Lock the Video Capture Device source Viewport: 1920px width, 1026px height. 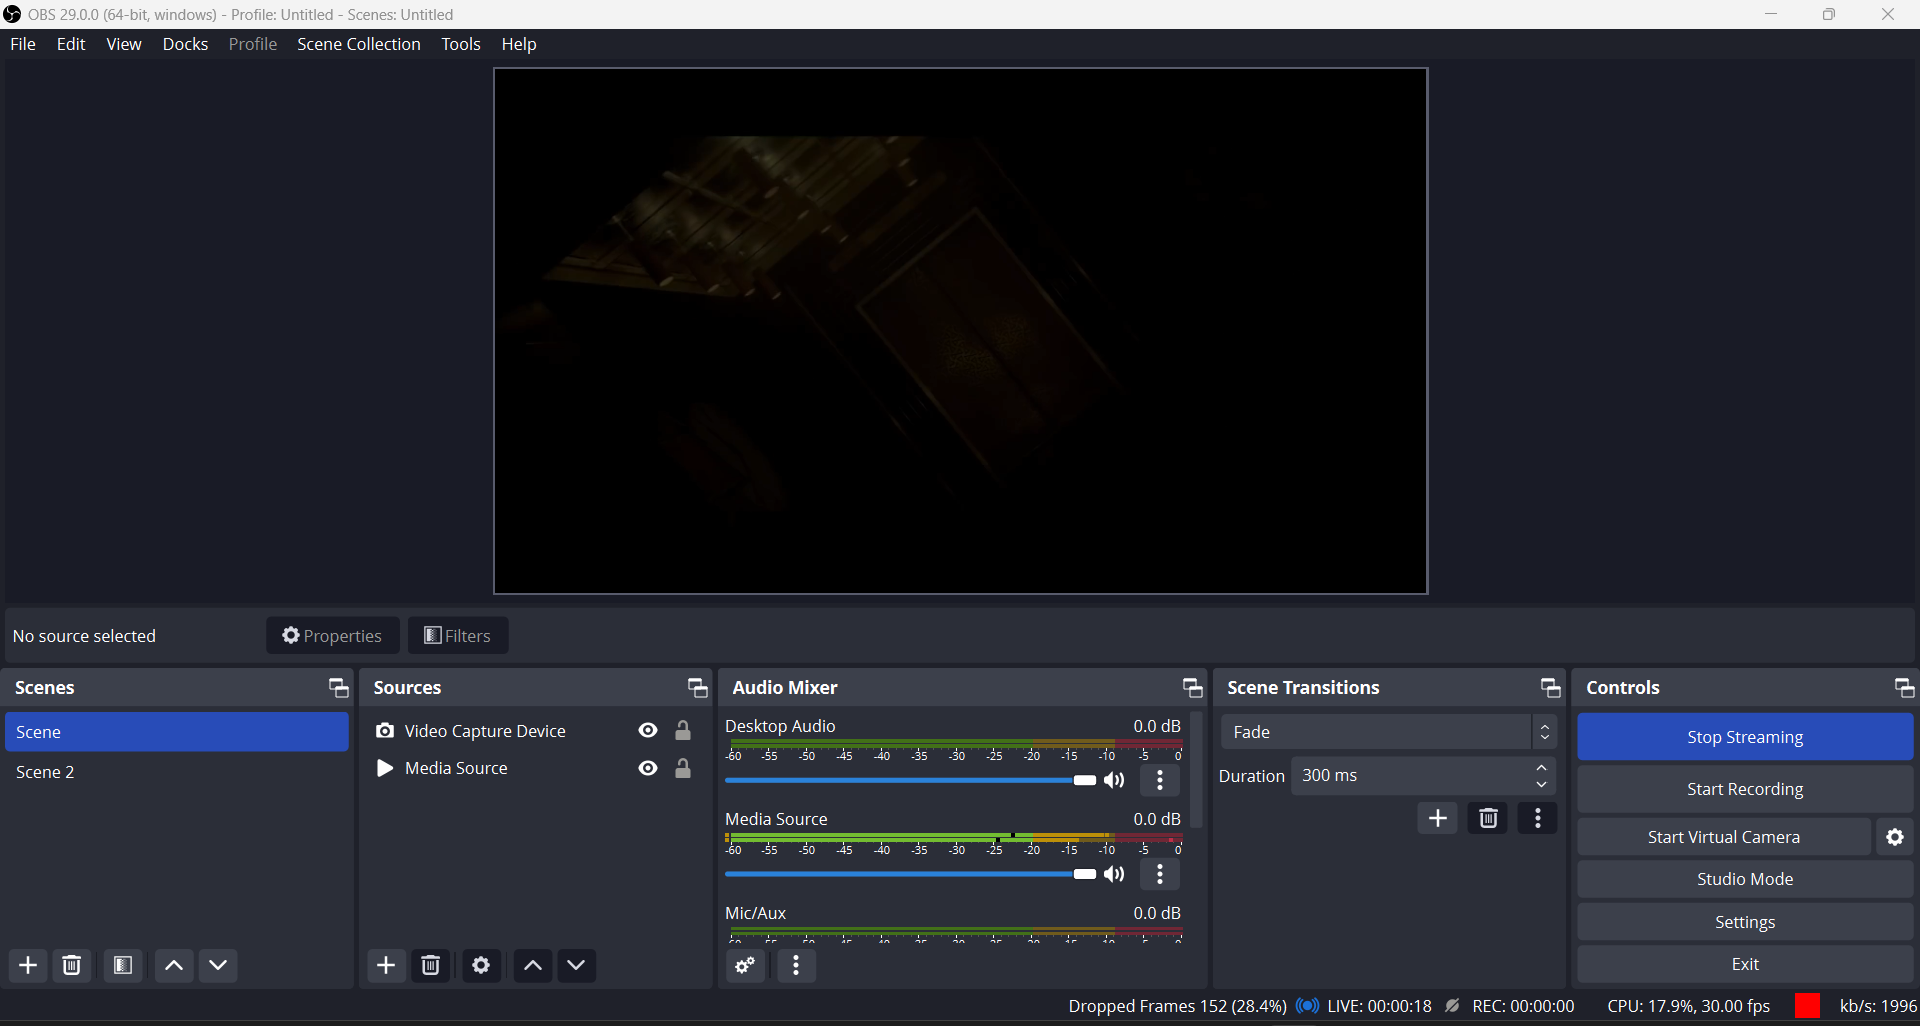683,731
